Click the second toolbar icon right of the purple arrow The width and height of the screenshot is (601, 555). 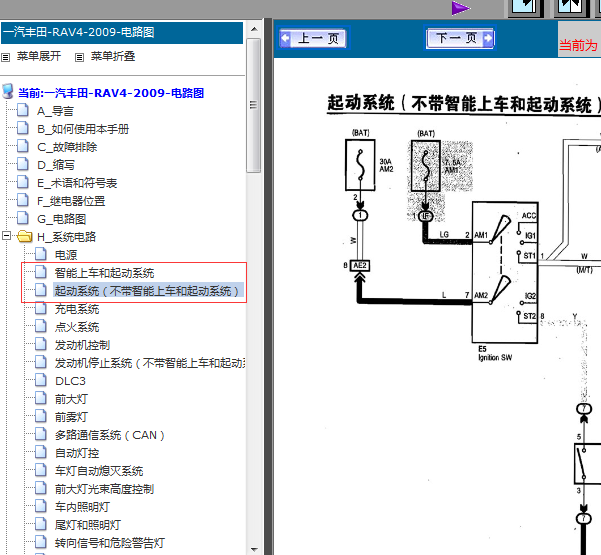coord(571,8)
